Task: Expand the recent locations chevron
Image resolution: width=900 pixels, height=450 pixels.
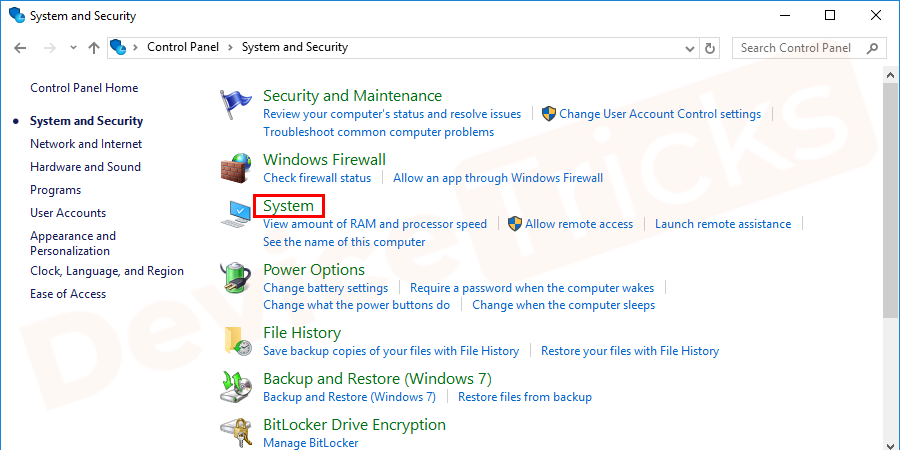Action: pyautogui.click(x=71, y=47)
